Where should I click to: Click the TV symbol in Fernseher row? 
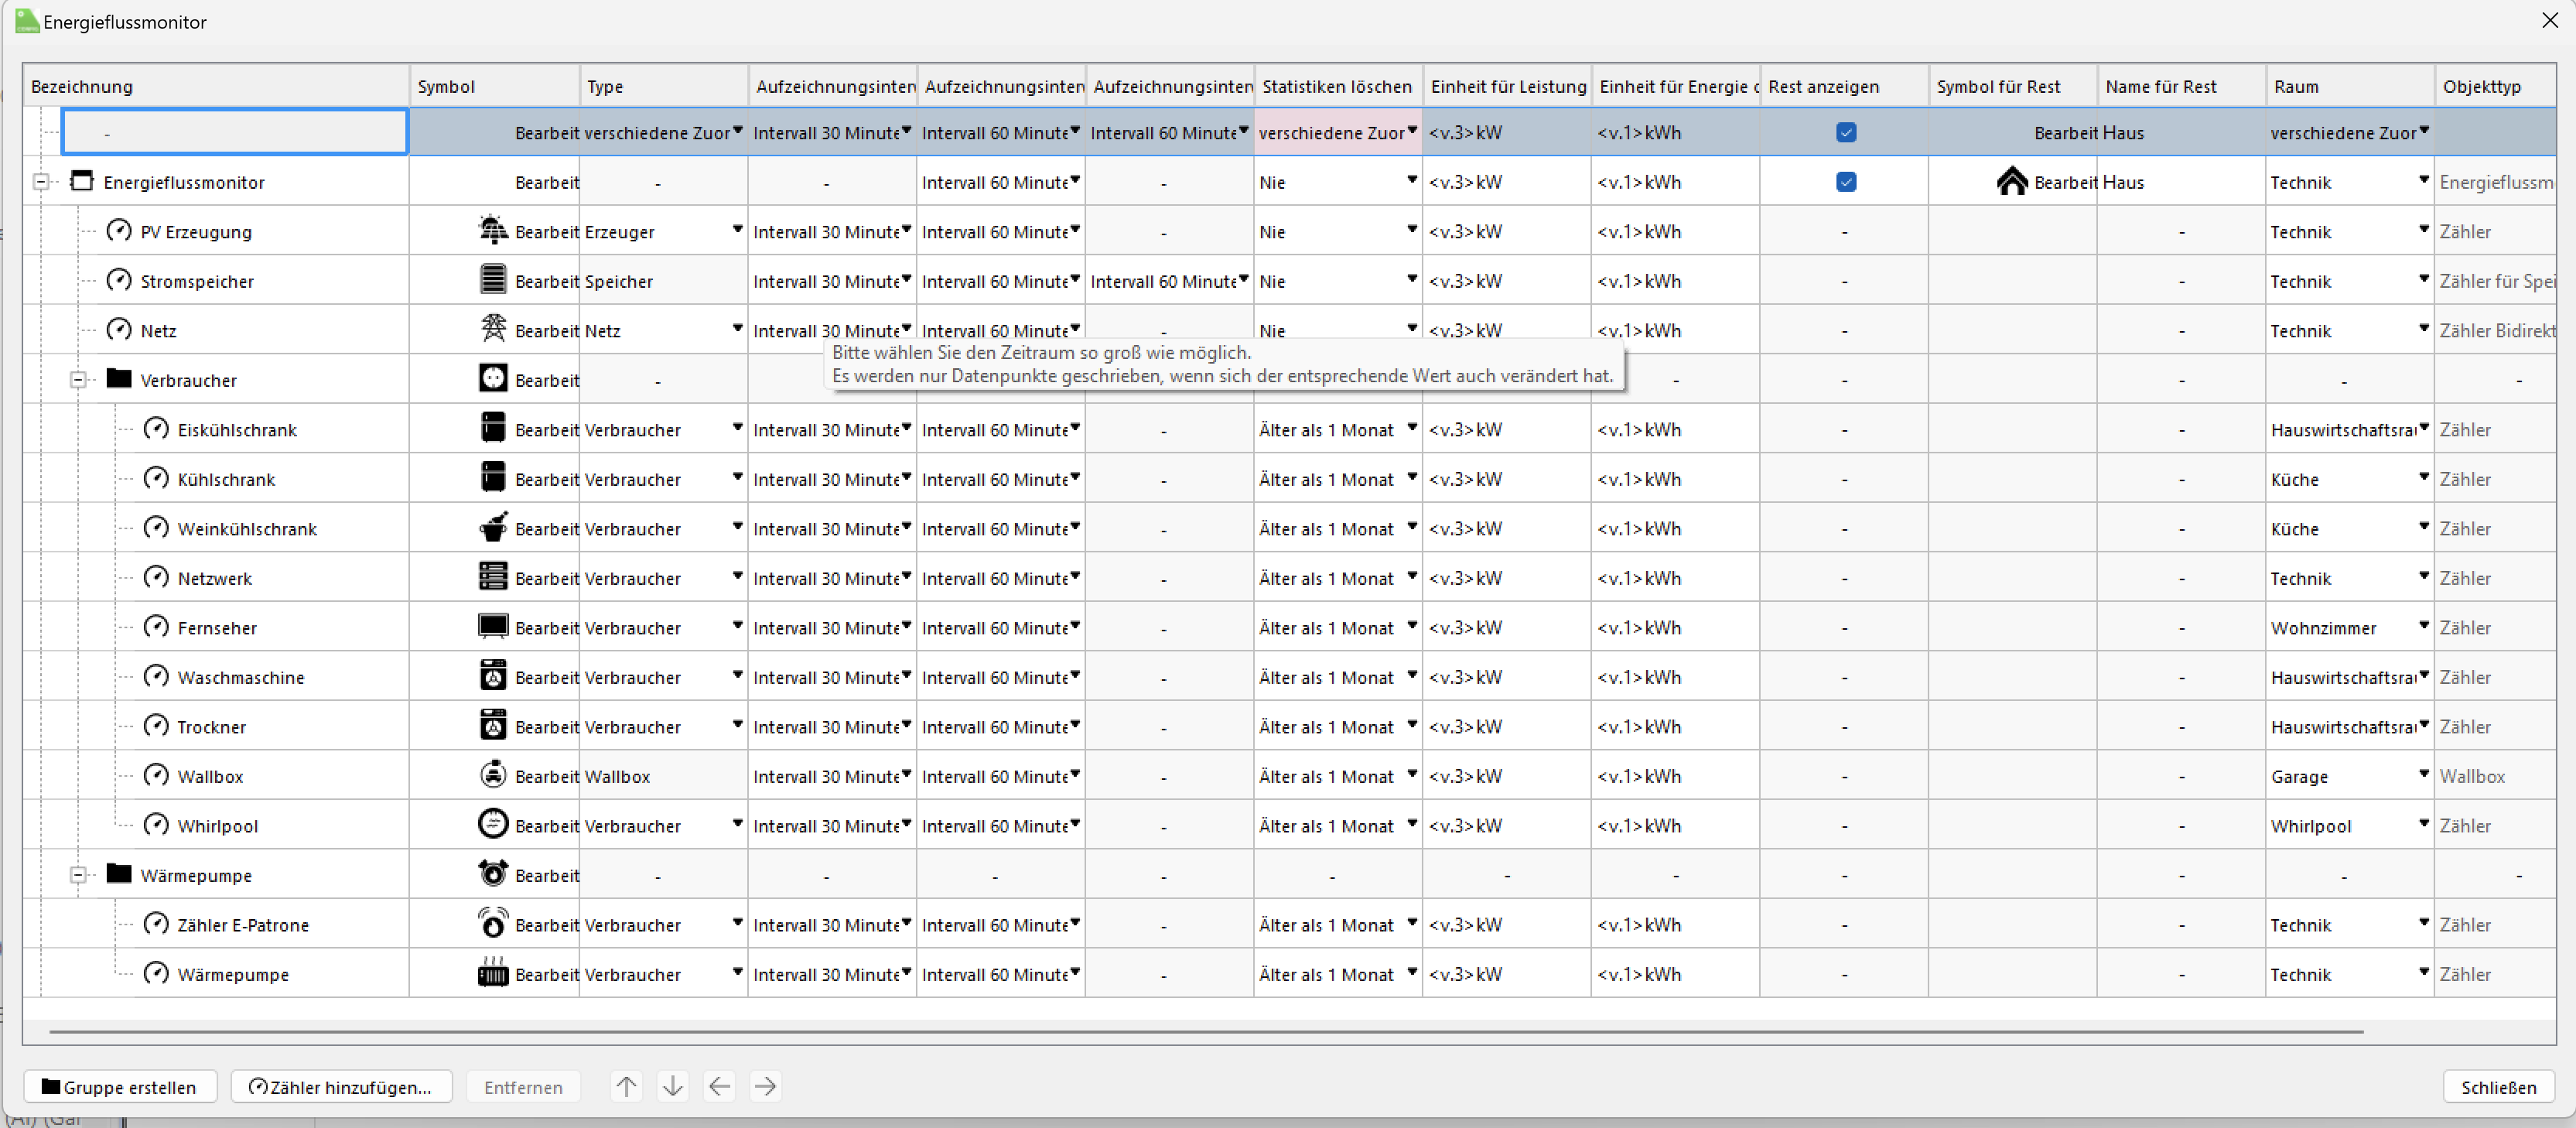point(493,626)
